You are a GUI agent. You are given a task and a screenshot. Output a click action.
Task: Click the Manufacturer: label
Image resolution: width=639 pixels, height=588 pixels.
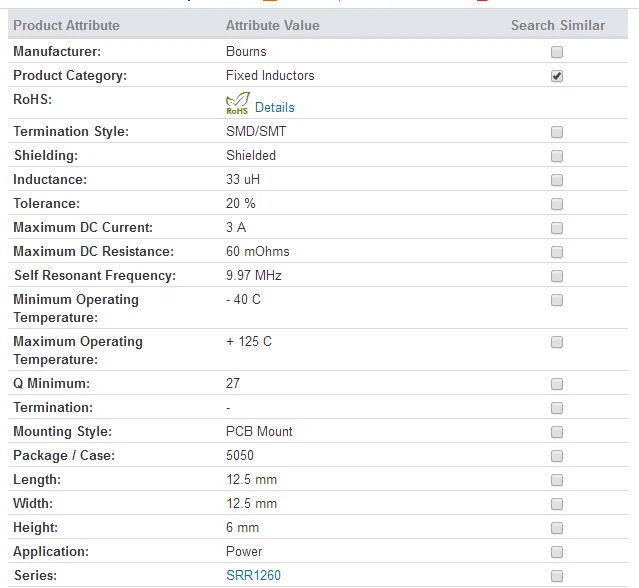tap(57, 51)
